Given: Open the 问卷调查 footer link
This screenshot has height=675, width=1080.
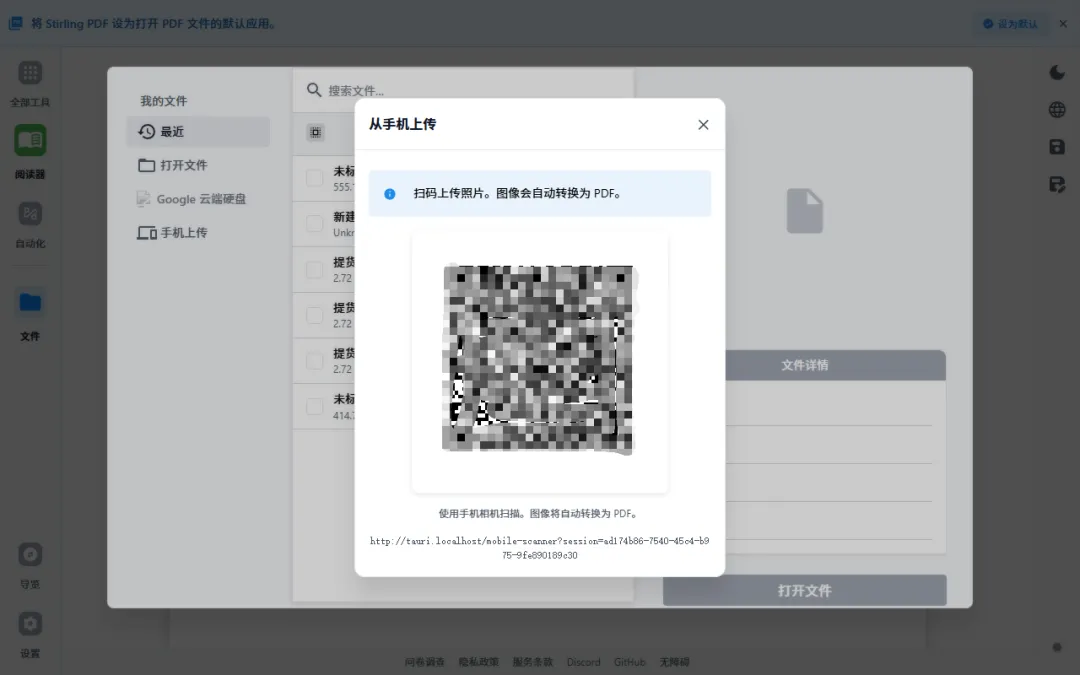Looking at the screenshot, I should pos(424,661).
